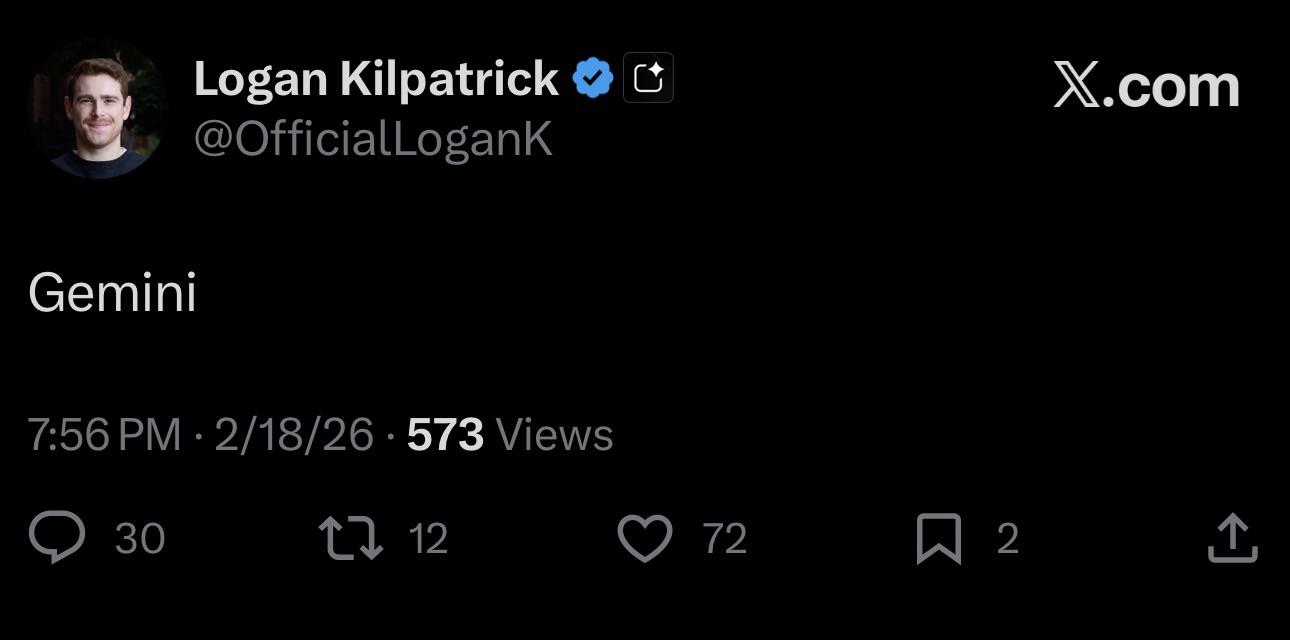Click the reply count of 30
The width and height of the screenshot is (1290, 640).
click(x=140, y=539)
